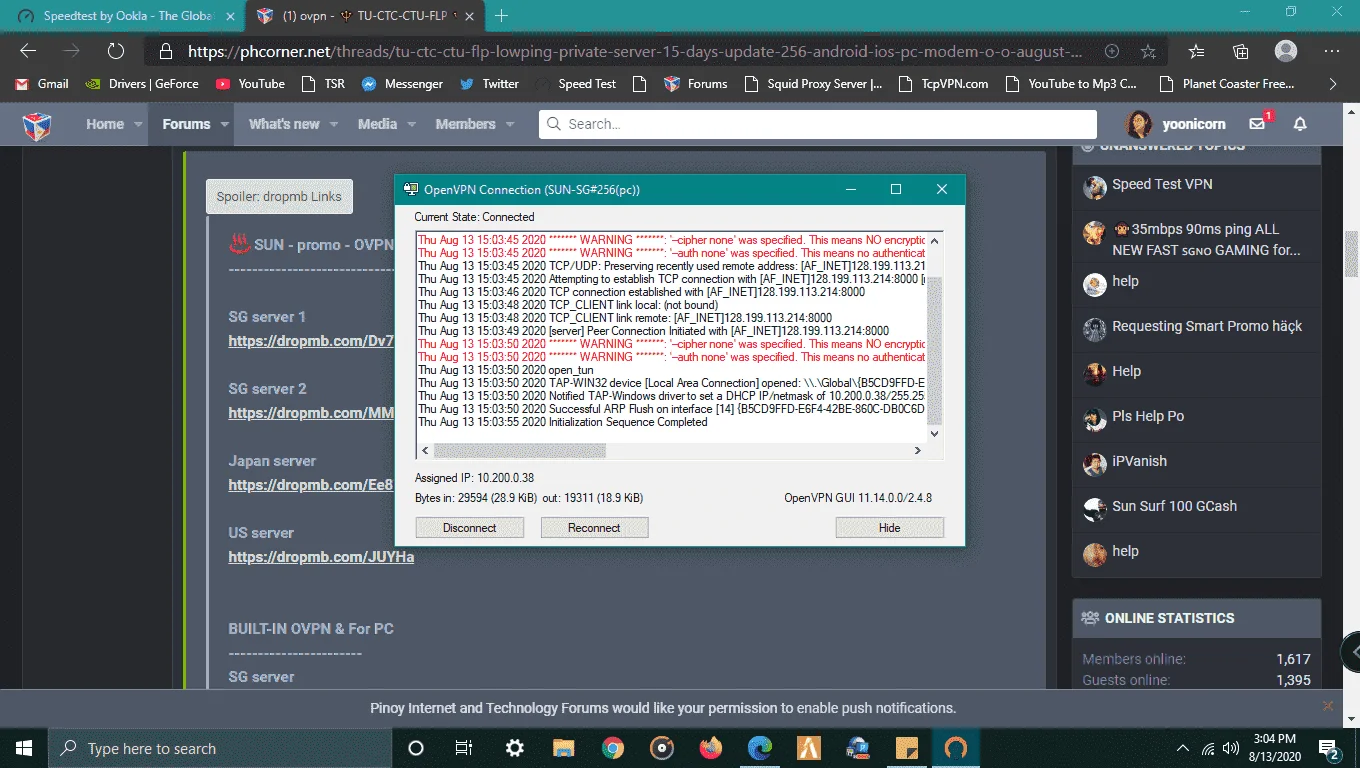Open the Japan server dropmb link
Image resolution: width=1360 pixels, height=768 pixels.
pos(311,485)
